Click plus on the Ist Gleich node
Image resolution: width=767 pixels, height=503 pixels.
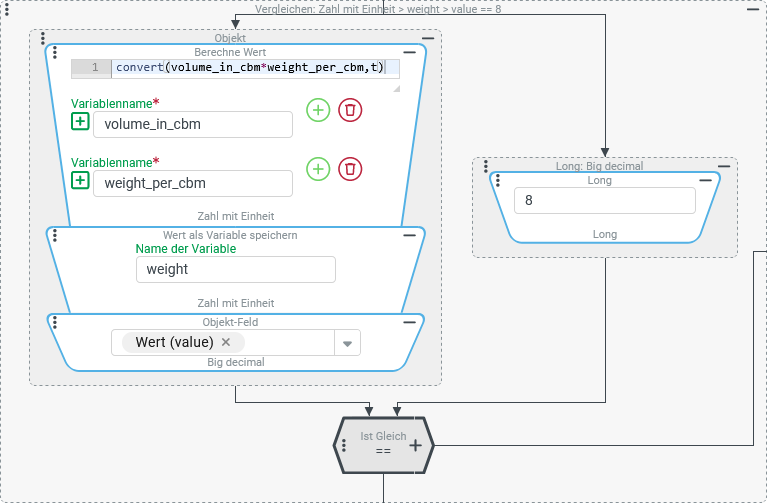(416, 445)
